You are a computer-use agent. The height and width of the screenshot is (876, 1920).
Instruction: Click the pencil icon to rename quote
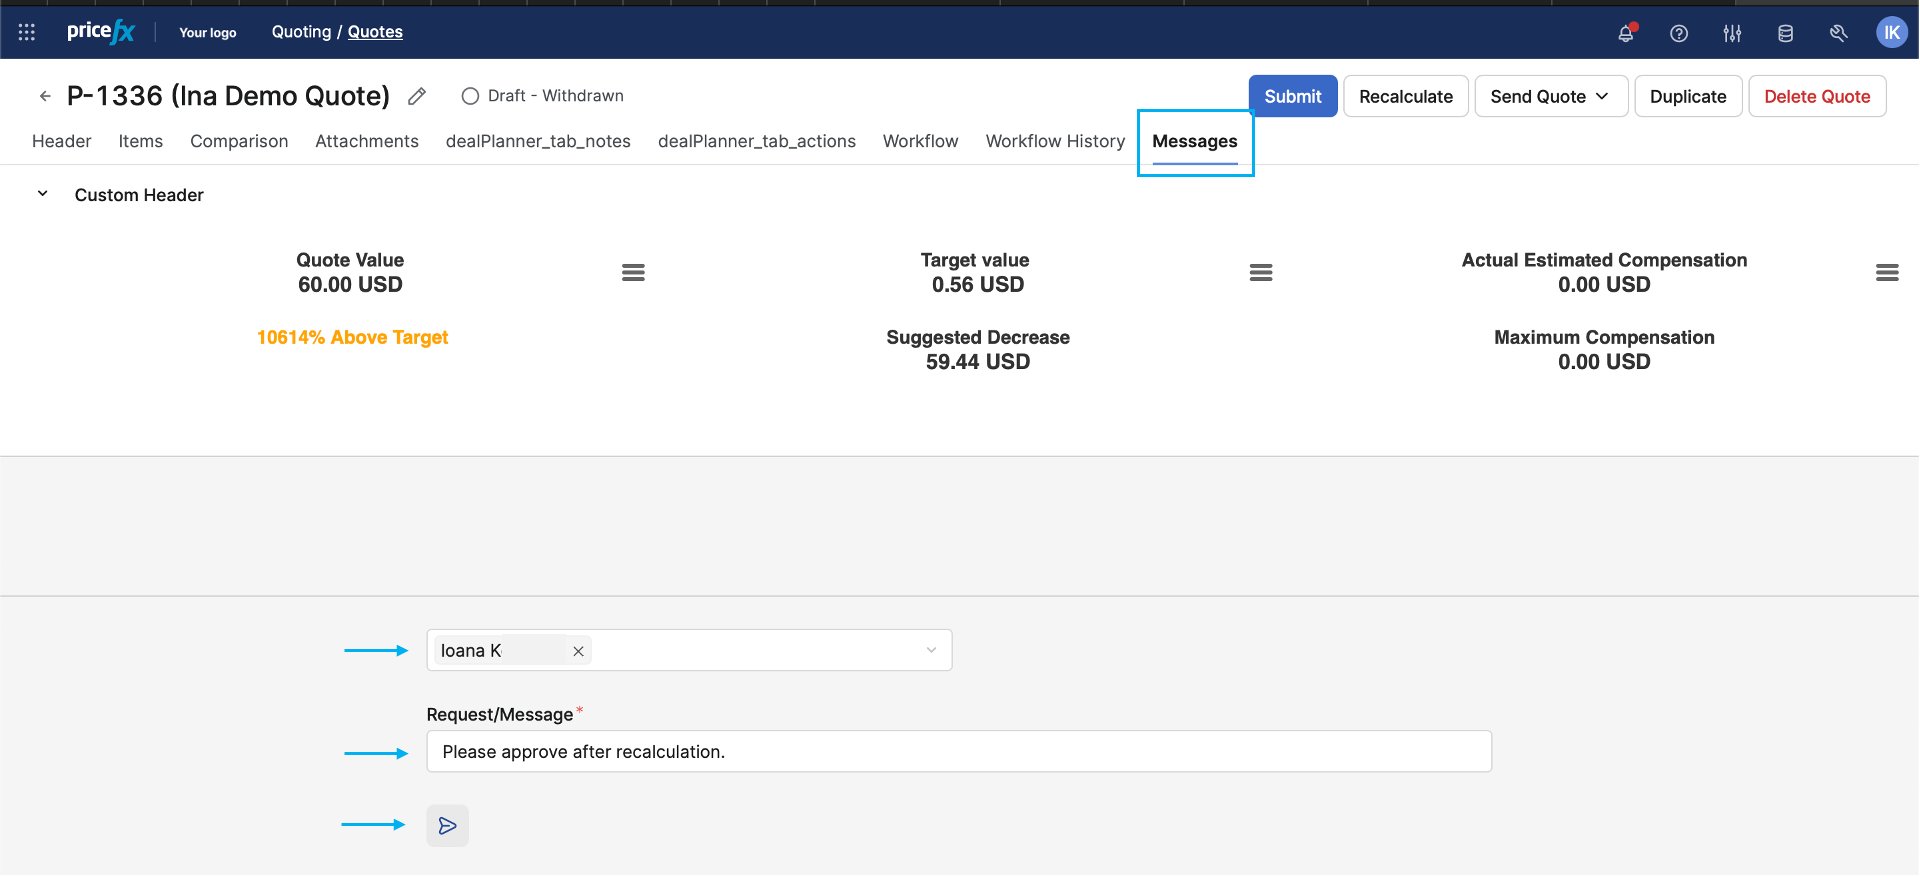pos(417,96)
